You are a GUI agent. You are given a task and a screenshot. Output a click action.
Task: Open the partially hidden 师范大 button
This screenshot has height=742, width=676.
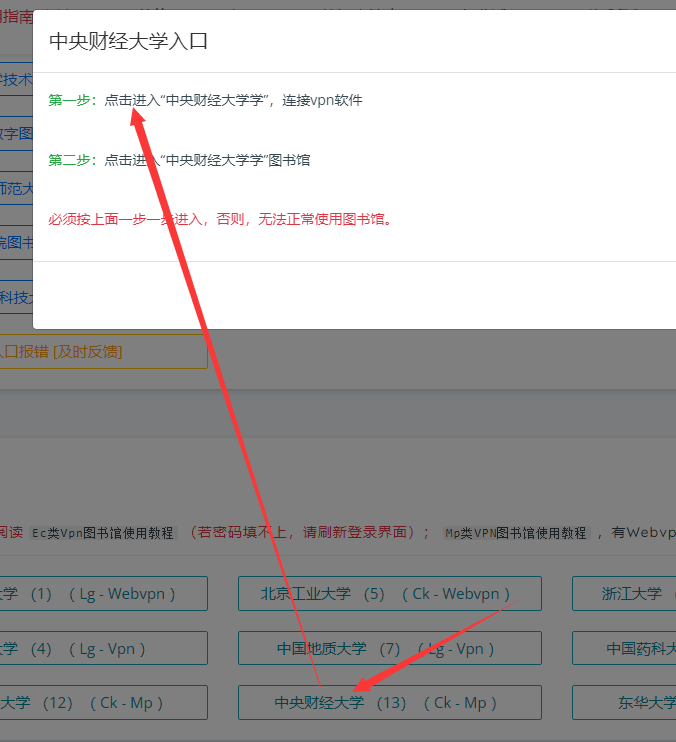pos(16,188)
